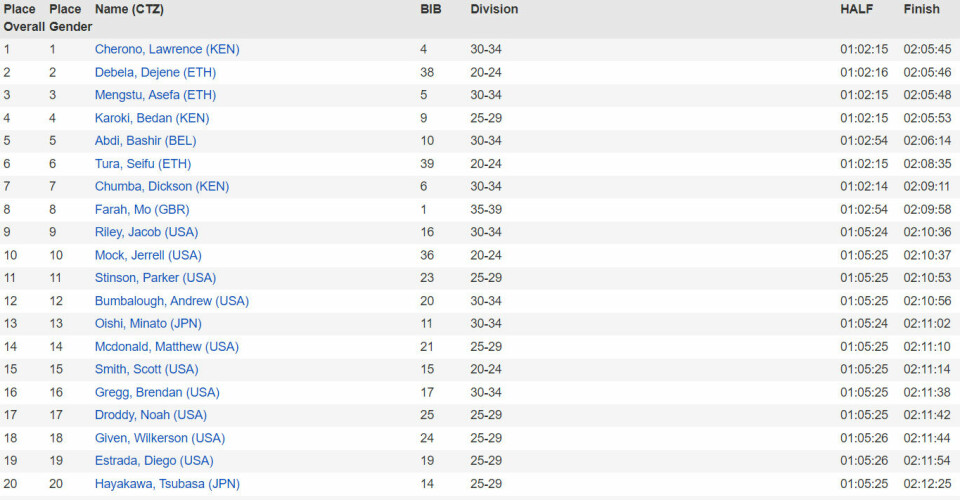The width and height of the screenshot is (960, 500).
Task: Select Riley, Jacob (USA) name link
Action: [147, 233]
